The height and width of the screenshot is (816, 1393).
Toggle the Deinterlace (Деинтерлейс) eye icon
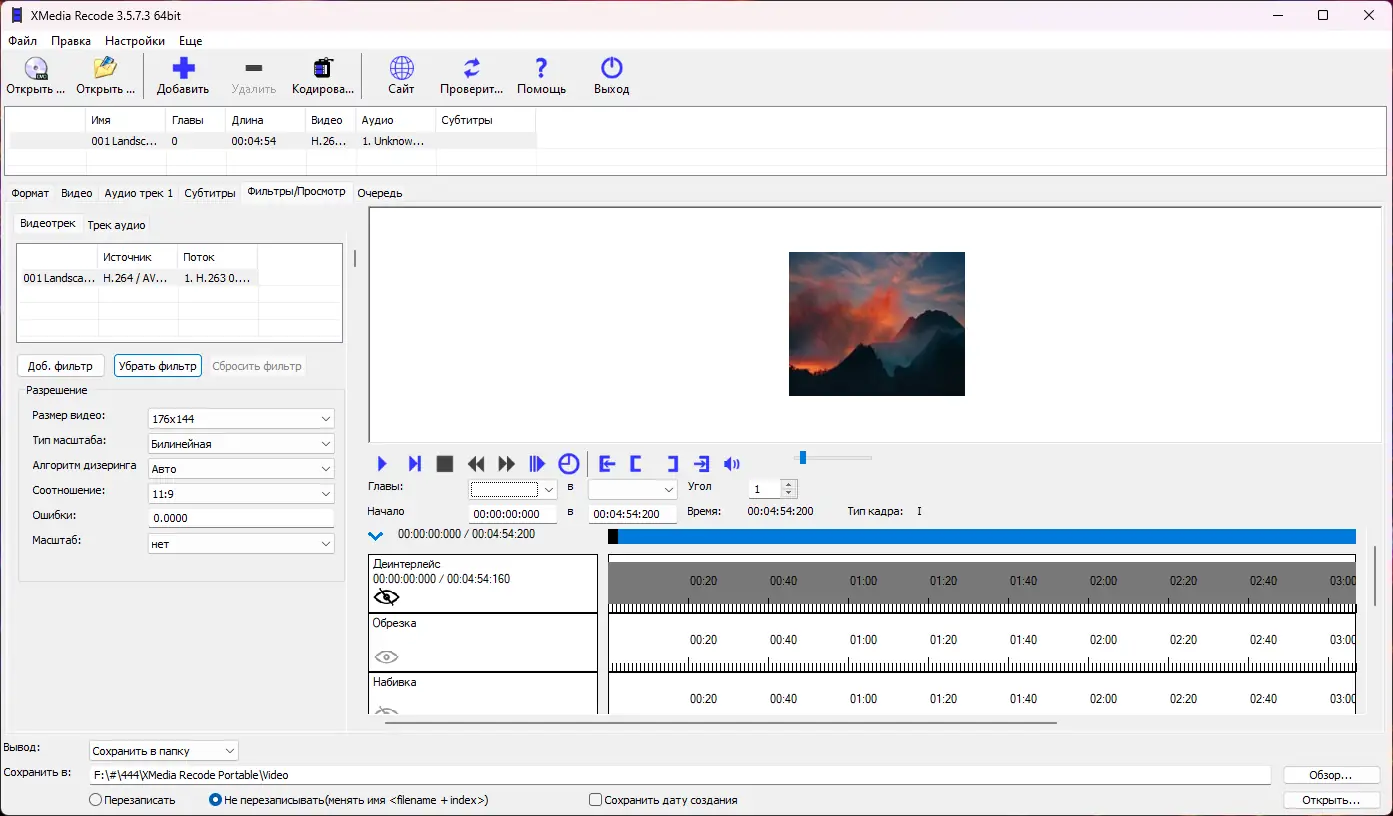point(386,597)
